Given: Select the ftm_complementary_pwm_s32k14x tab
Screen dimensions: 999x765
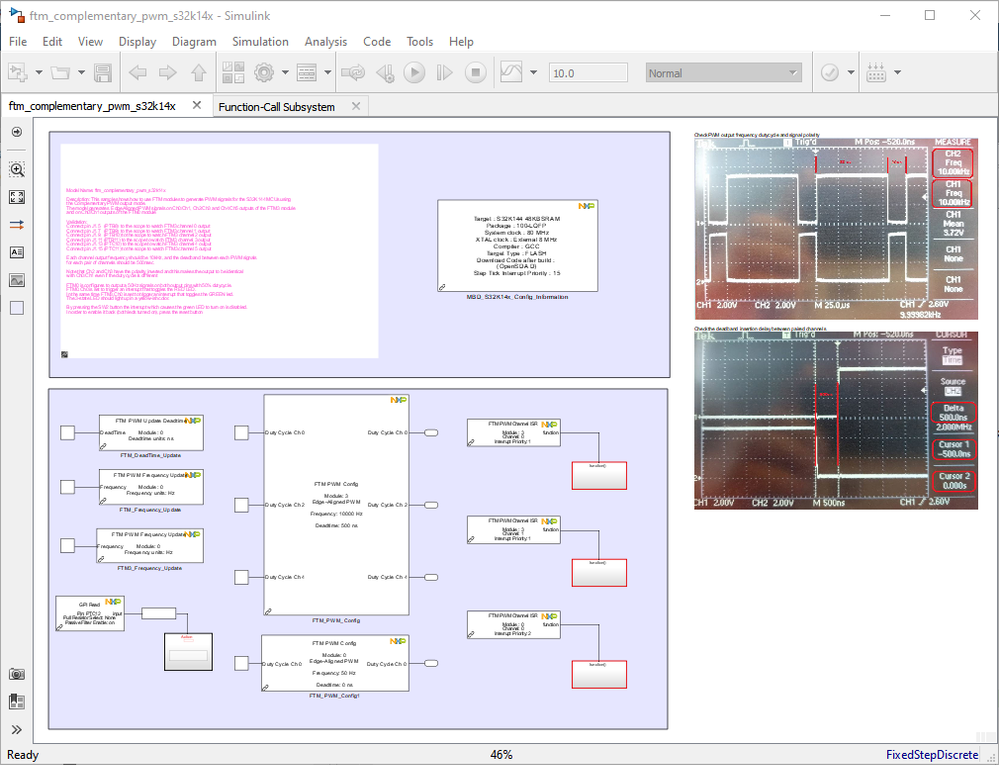Looking at the screenshot, I should (92, 106).
